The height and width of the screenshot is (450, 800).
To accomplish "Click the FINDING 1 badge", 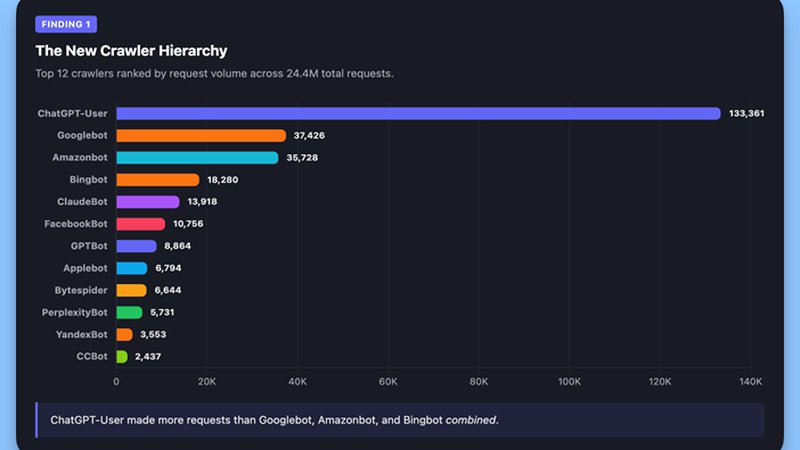I will [66, 24].
